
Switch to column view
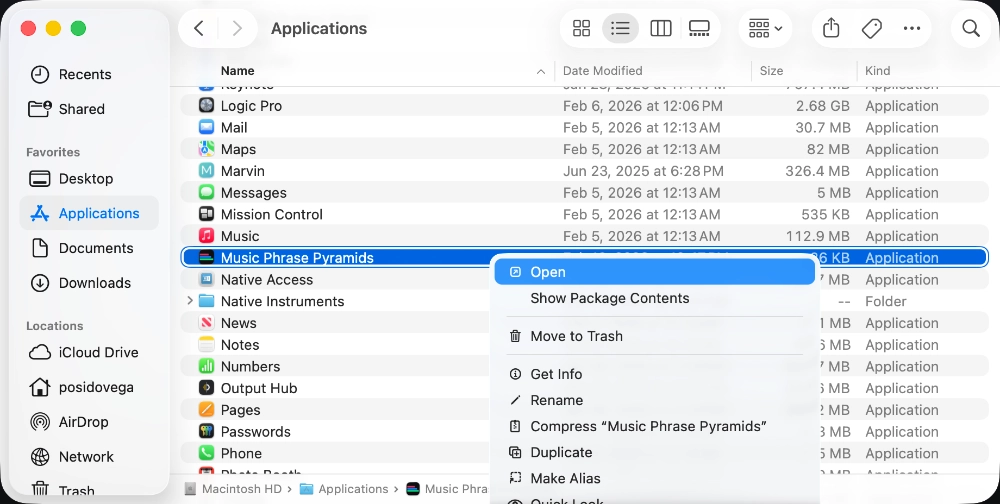tap(660, 28)
